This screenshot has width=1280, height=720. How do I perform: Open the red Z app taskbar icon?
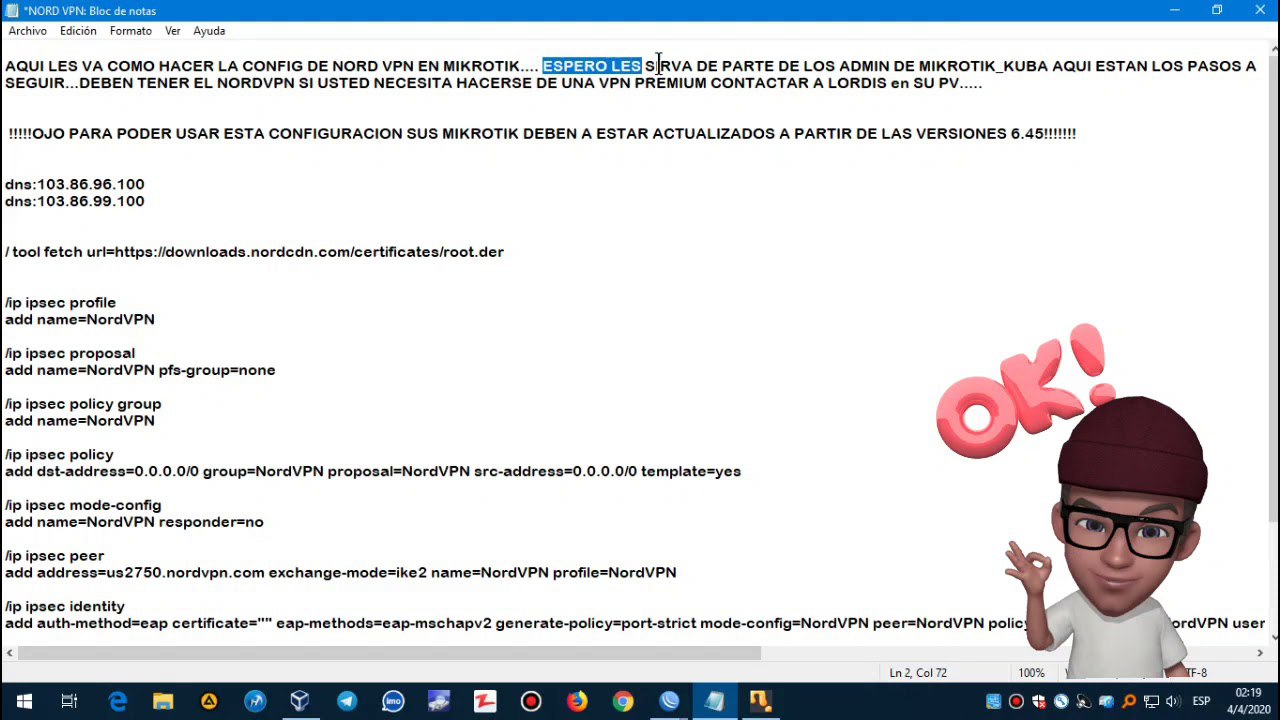click(x=485, y=701)
